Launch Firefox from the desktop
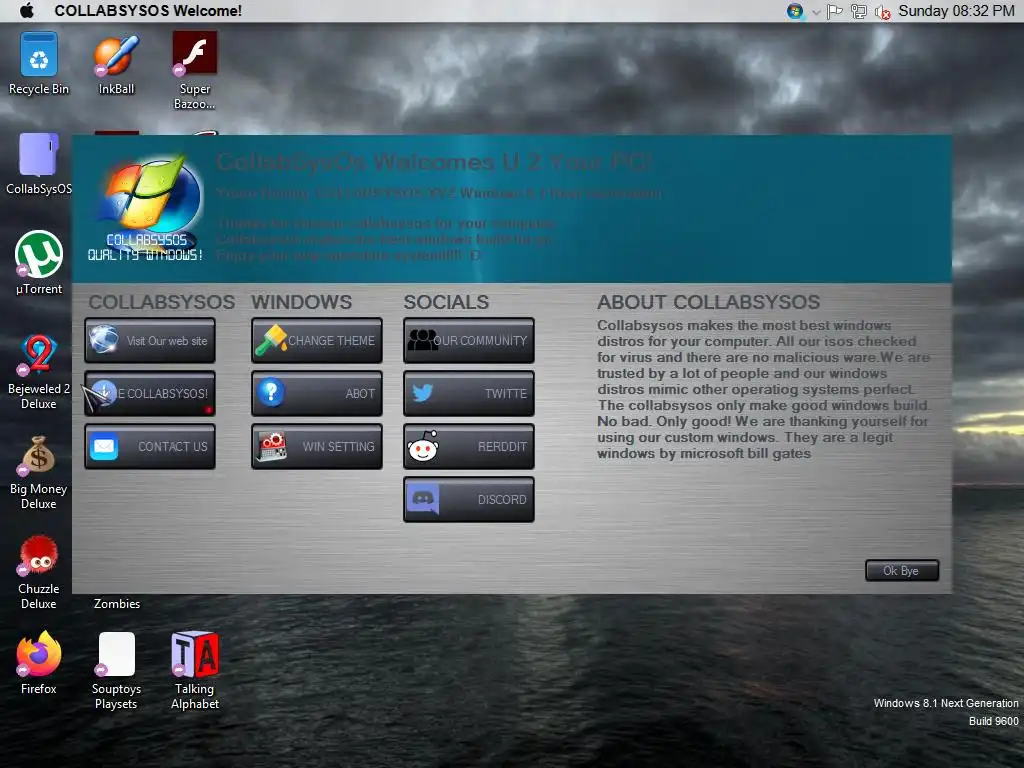 39,662
